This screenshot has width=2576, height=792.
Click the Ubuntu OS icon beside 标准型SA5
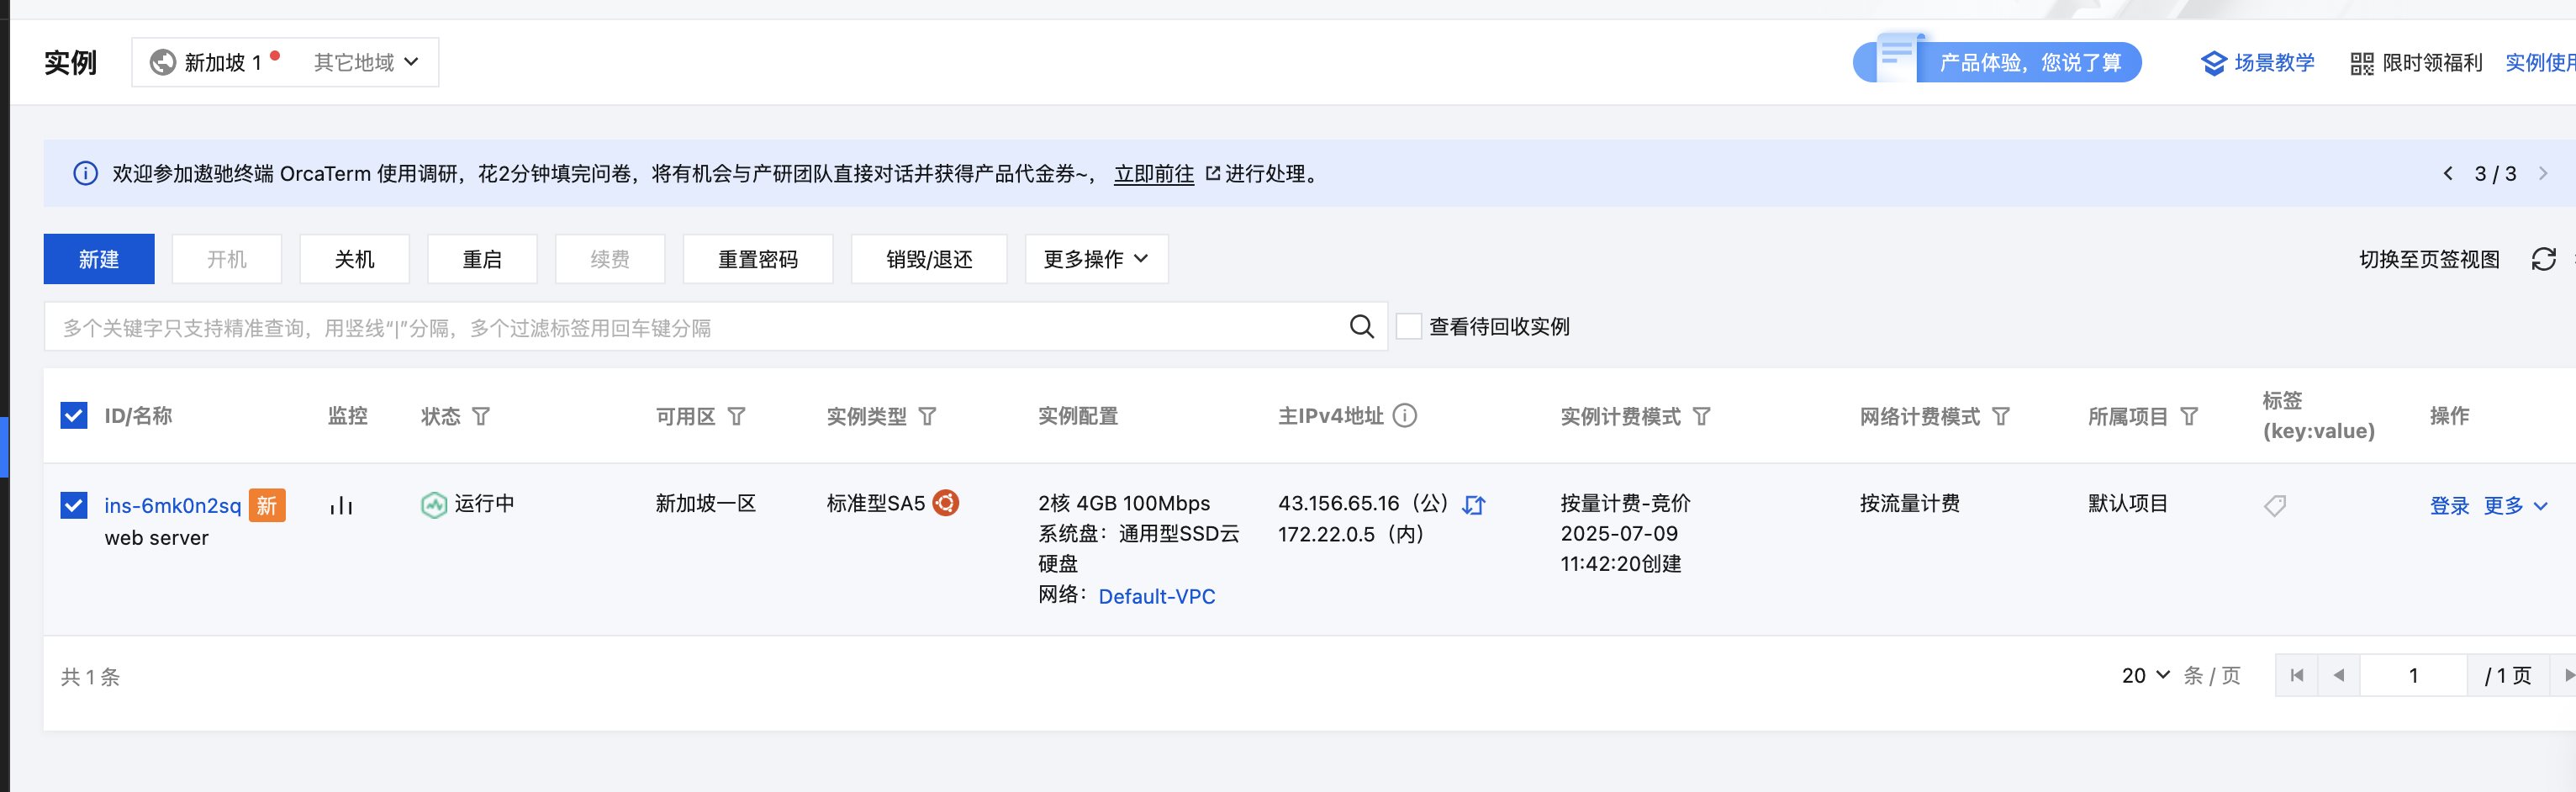(946, 503)
